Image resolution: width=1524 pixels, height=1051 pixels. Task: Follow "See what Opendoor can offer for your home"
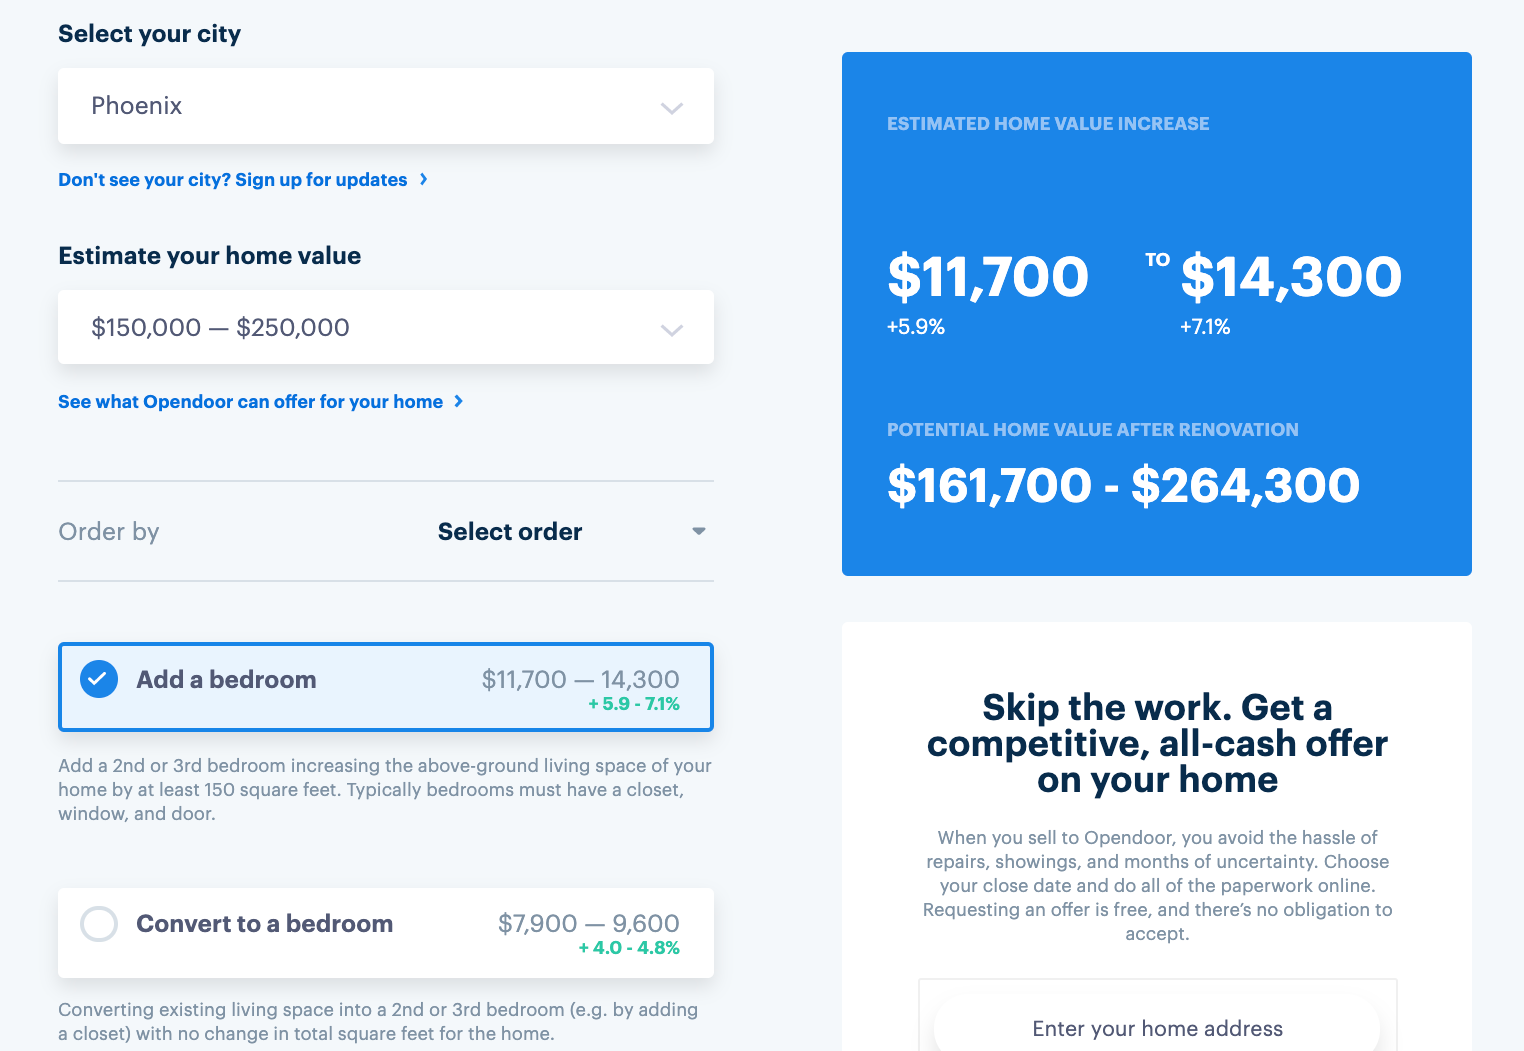pos(249,401)
